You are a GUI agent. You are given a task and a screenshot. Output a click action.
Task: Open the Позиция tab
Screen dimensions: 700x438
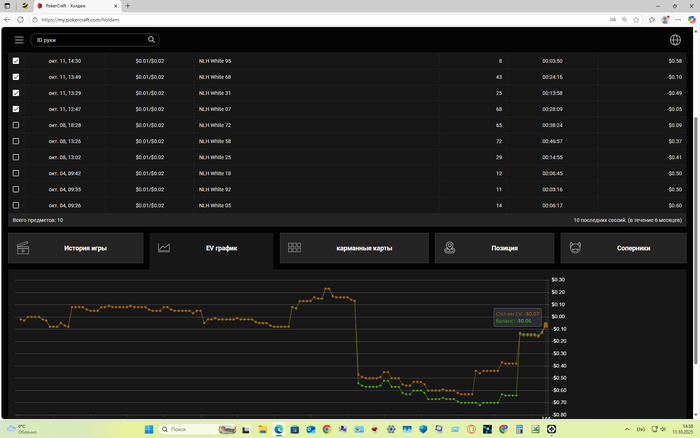tap(494, 248)
